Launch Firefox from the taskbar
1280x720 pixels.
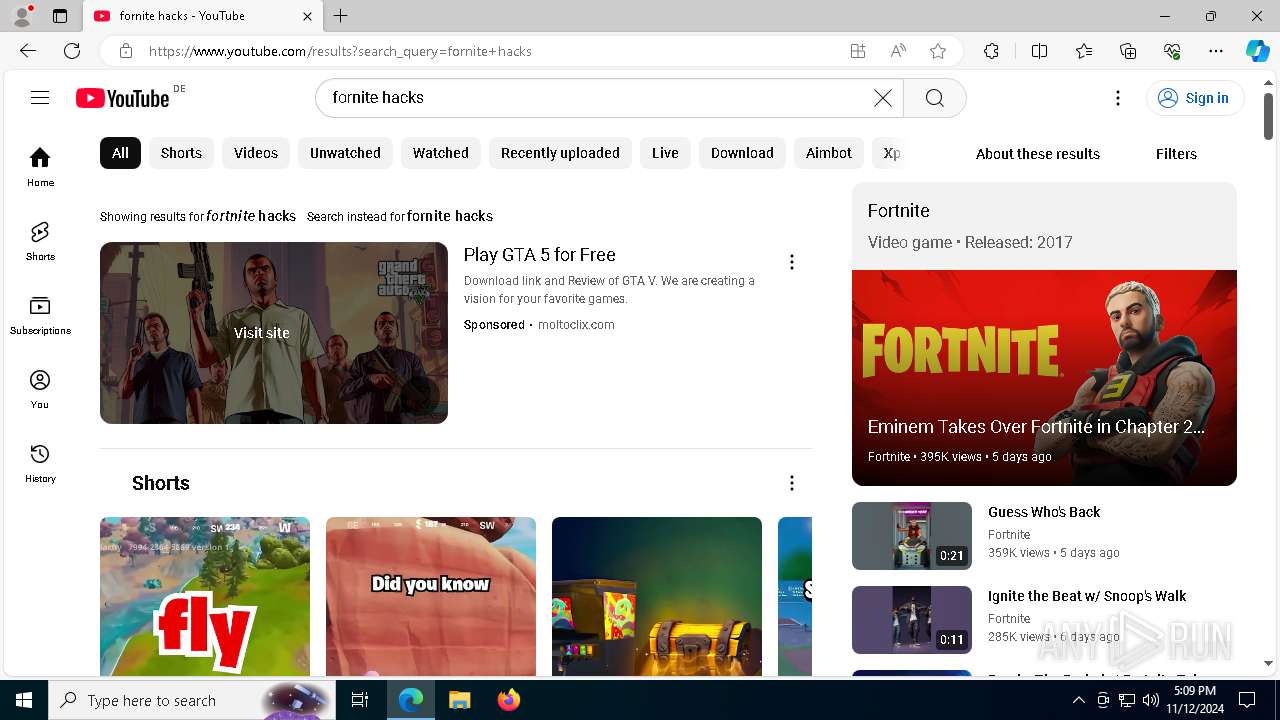(508, 700)
